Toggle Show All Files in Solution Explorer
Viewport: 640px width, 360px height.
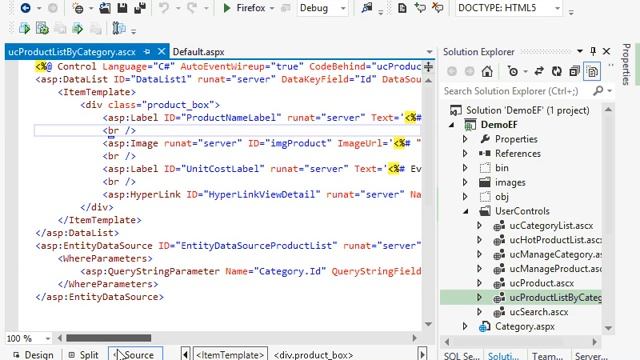(x=592, y=71)
